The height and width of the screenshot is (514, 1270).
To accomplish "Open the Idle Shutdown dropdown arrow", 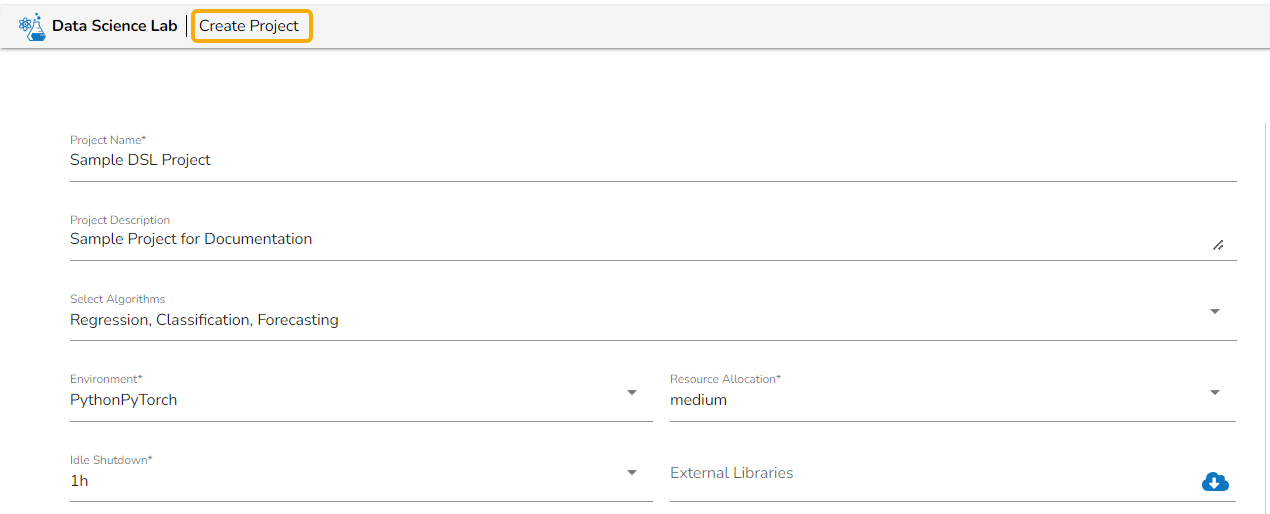I will coord(632,473).
